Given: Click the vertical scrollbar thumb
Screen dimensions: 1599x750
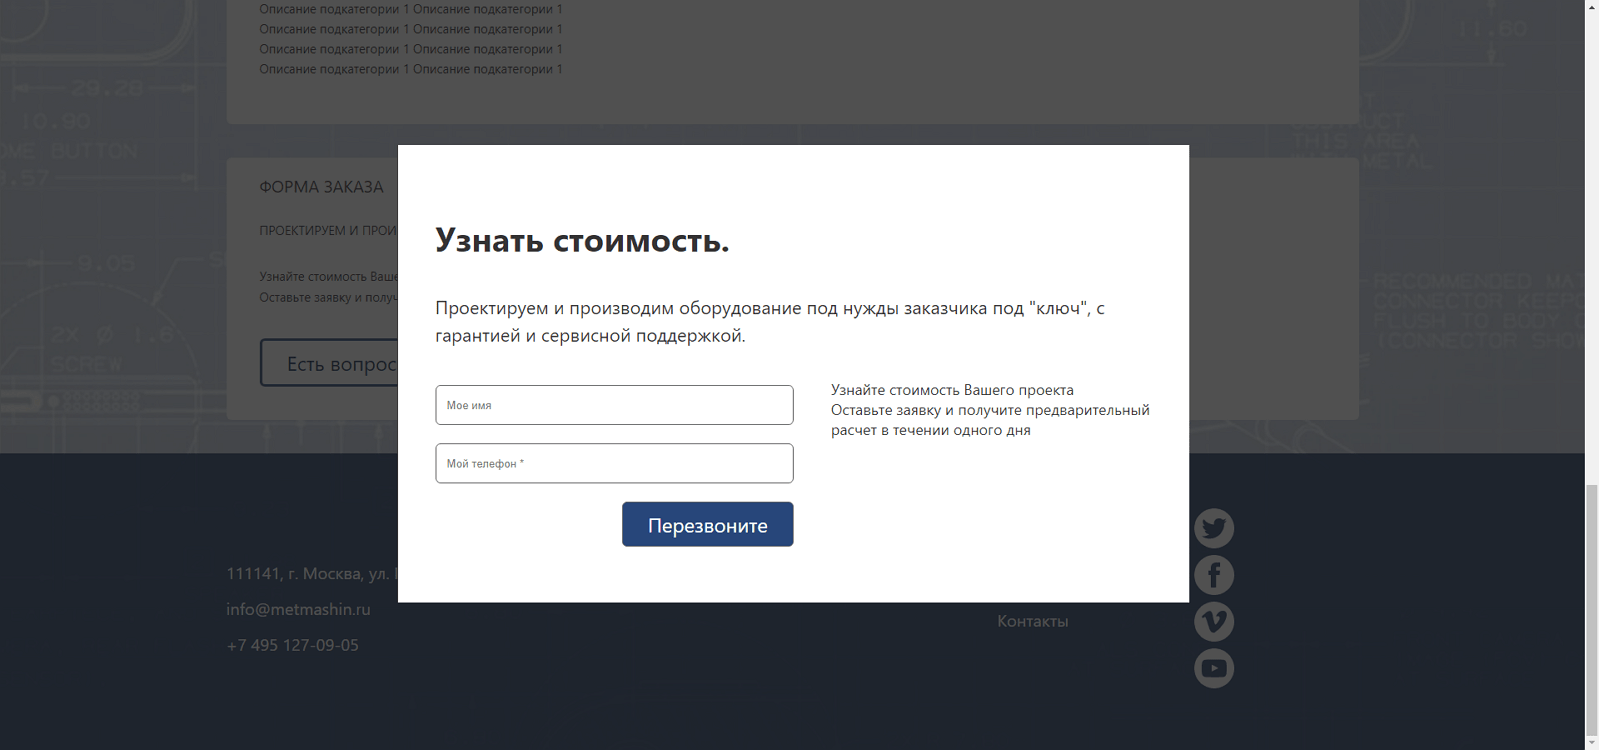Looking at the screenshot, I should [x=1592, y=608].
